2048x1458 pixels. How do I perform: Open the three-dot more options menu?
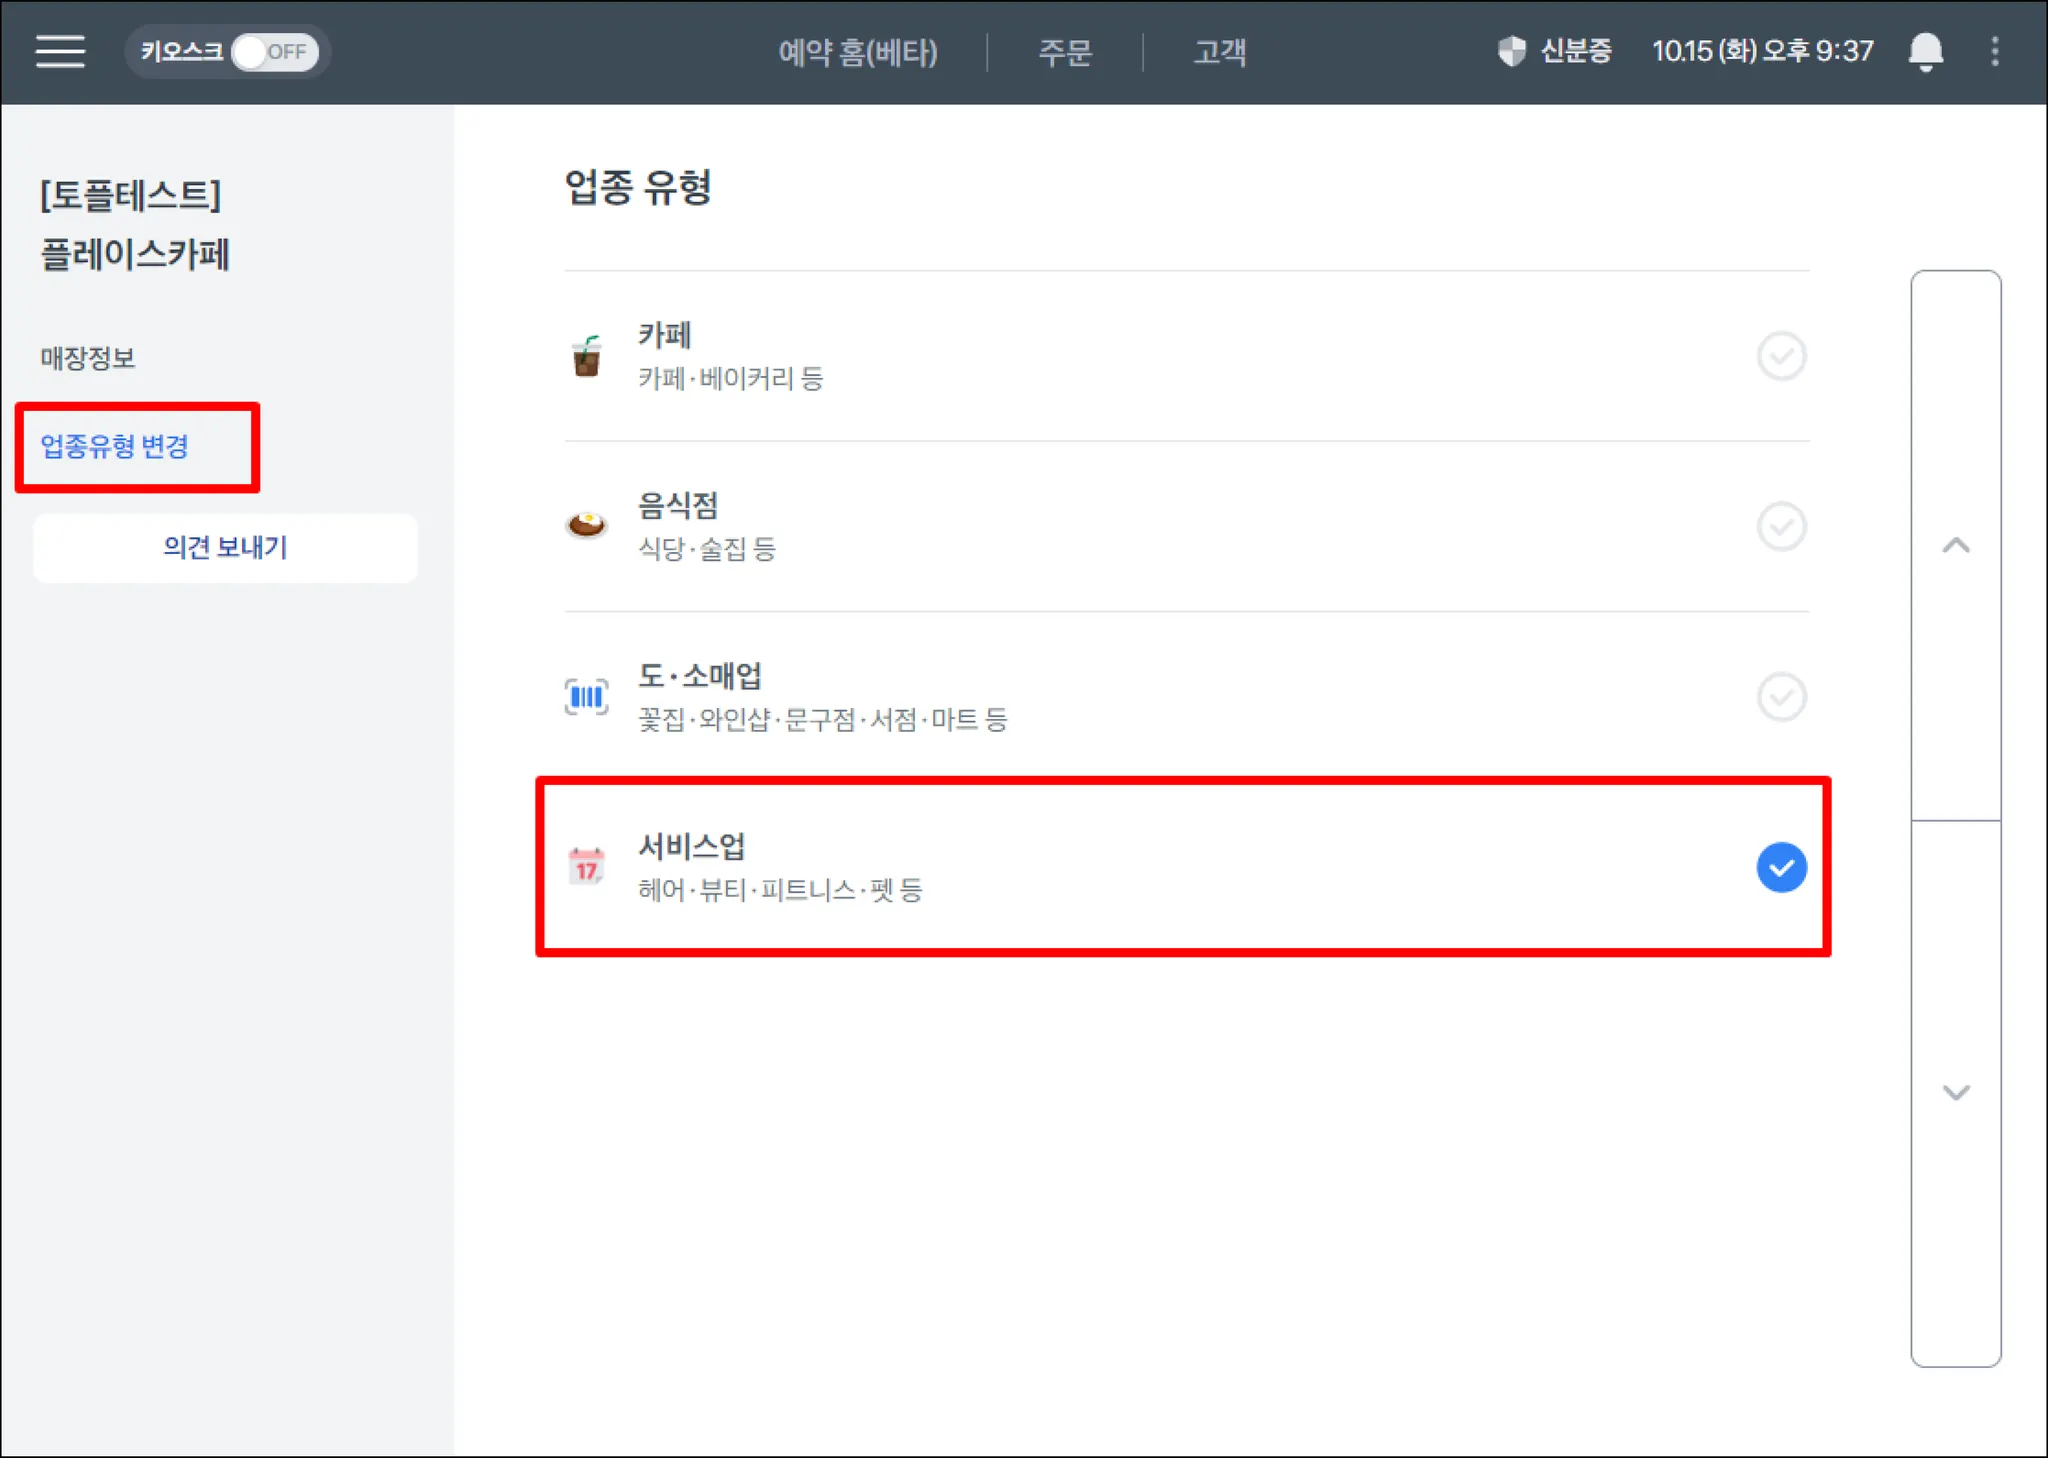click(1995, 51)
